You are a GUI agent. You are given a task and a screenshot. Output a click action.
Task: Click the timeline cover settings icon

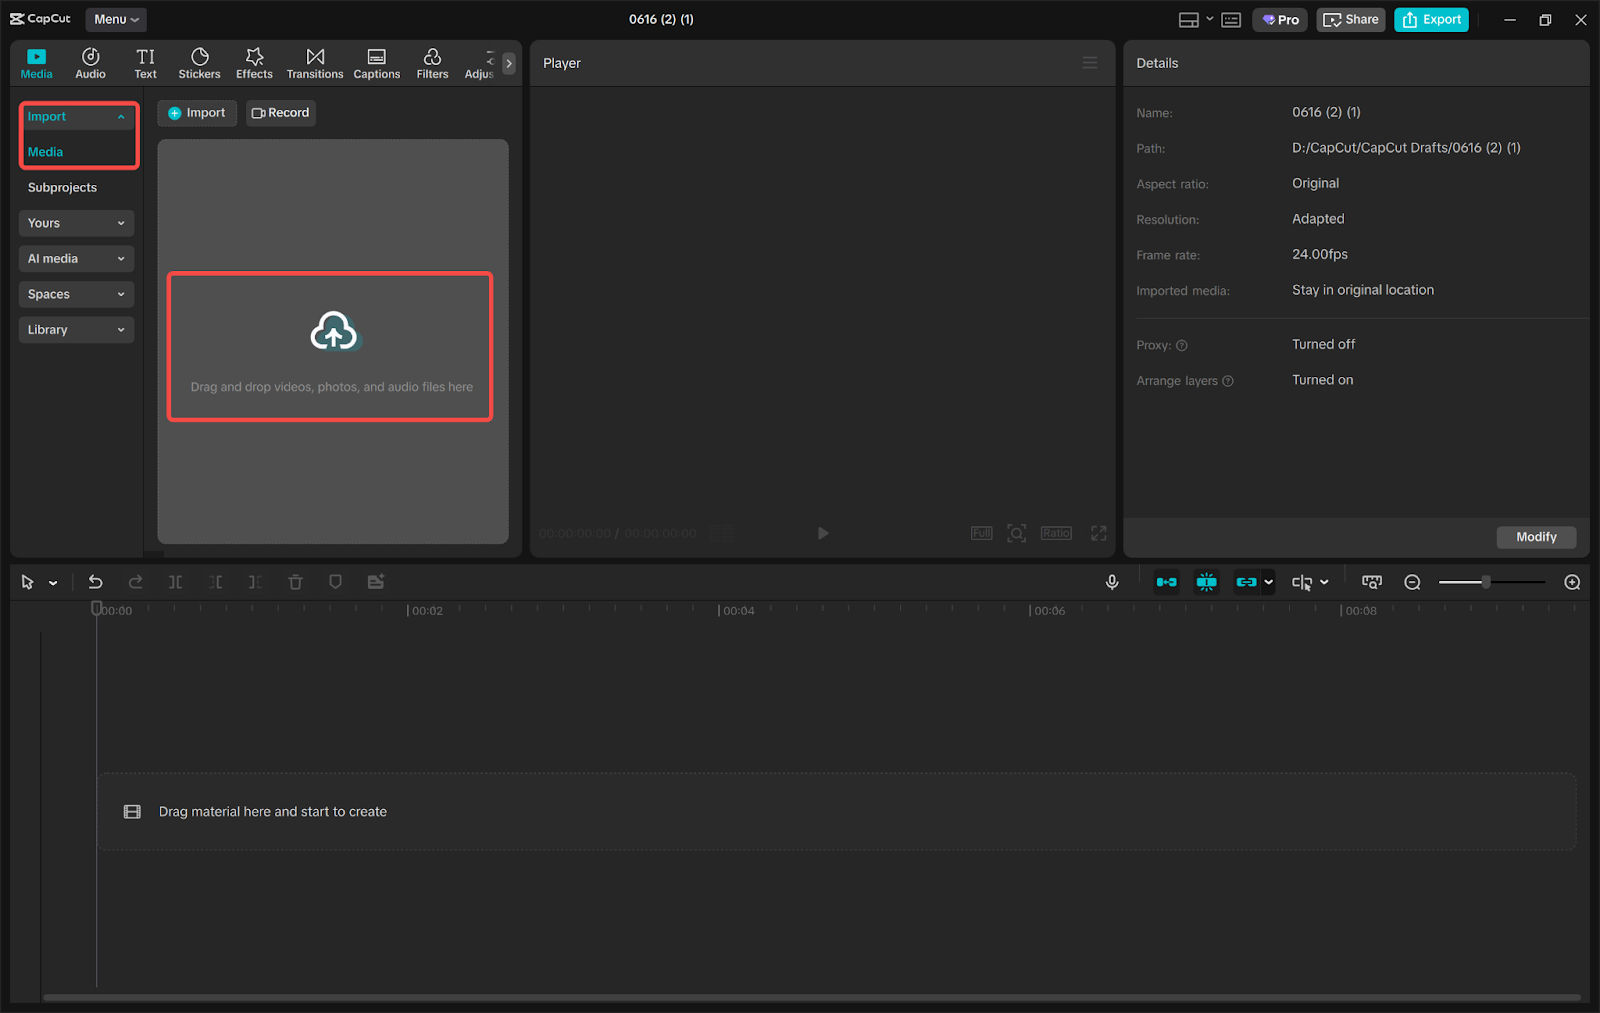pos(1372,582)
